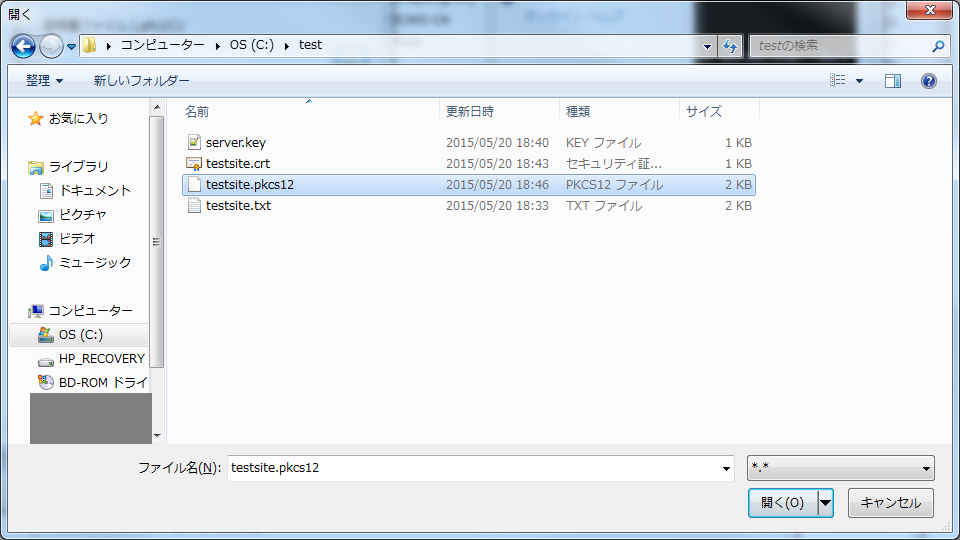The height and width of the screenshot is (540, 960).
Task: Open コンピューター in the navigation pane
Action: tap(91, 310)
